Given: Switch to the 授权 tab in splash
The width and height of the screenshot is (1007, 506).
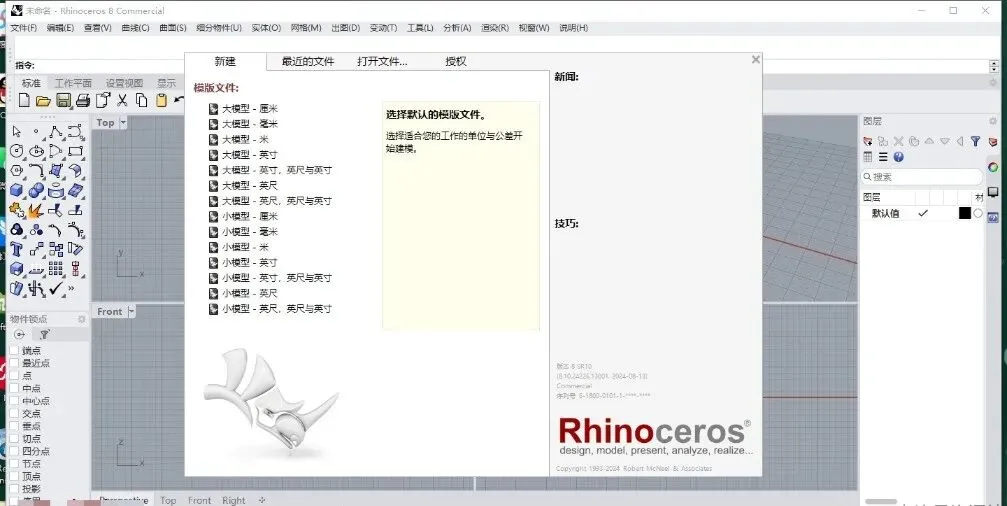Looking at the screenshot, I should coord(456,62).
